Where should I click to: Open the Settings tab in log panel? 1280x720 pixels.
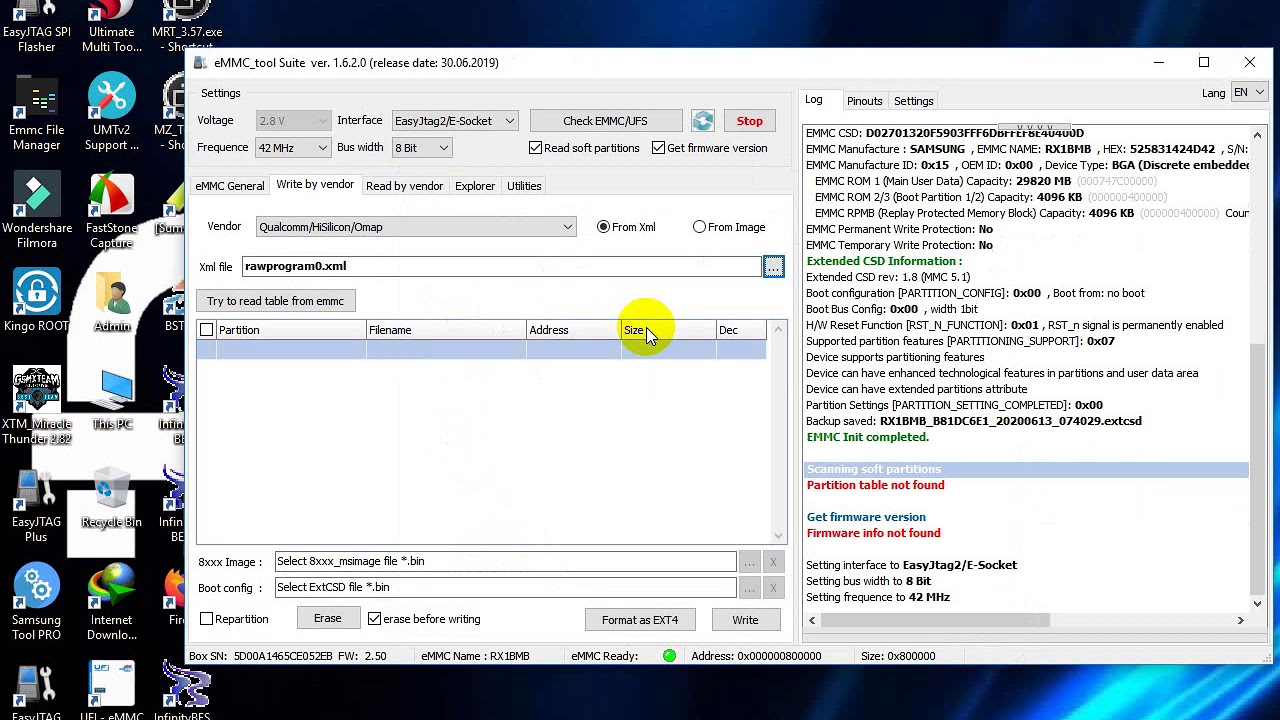[x=913, y=101]
